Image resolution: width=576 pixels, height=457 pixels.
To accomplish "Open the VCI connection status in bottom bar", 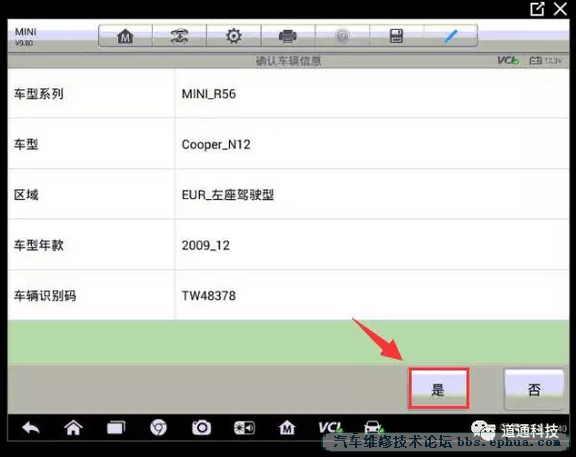I will click(331, 428).
